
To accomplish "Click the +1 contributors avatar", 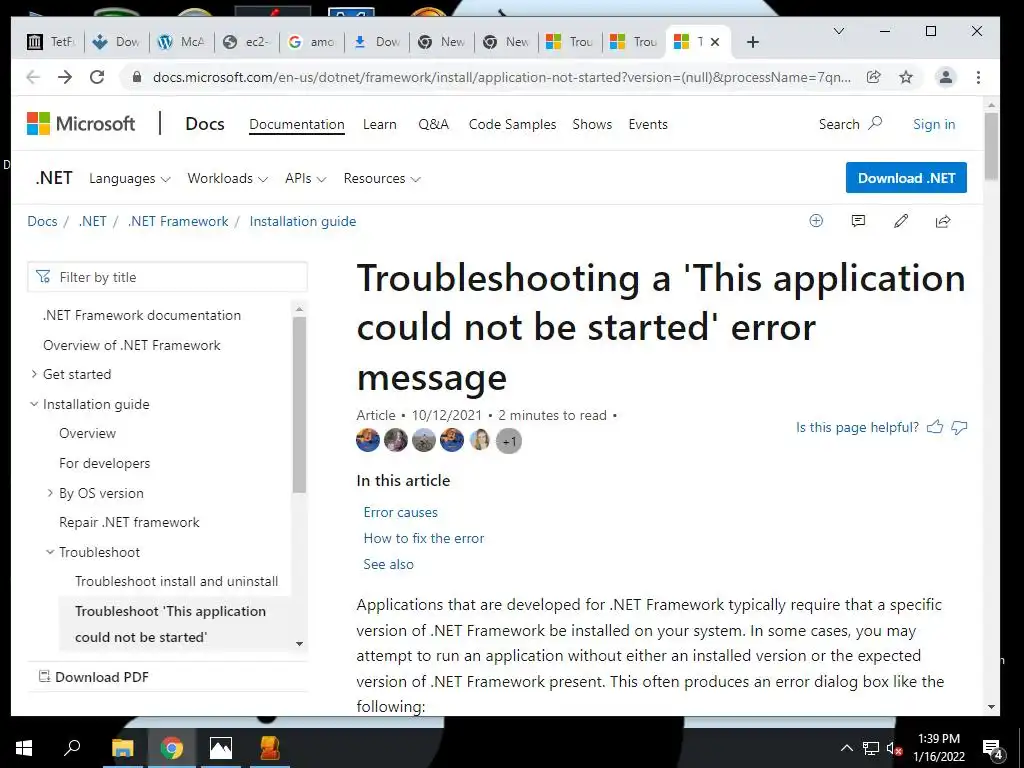I will 509,441.
